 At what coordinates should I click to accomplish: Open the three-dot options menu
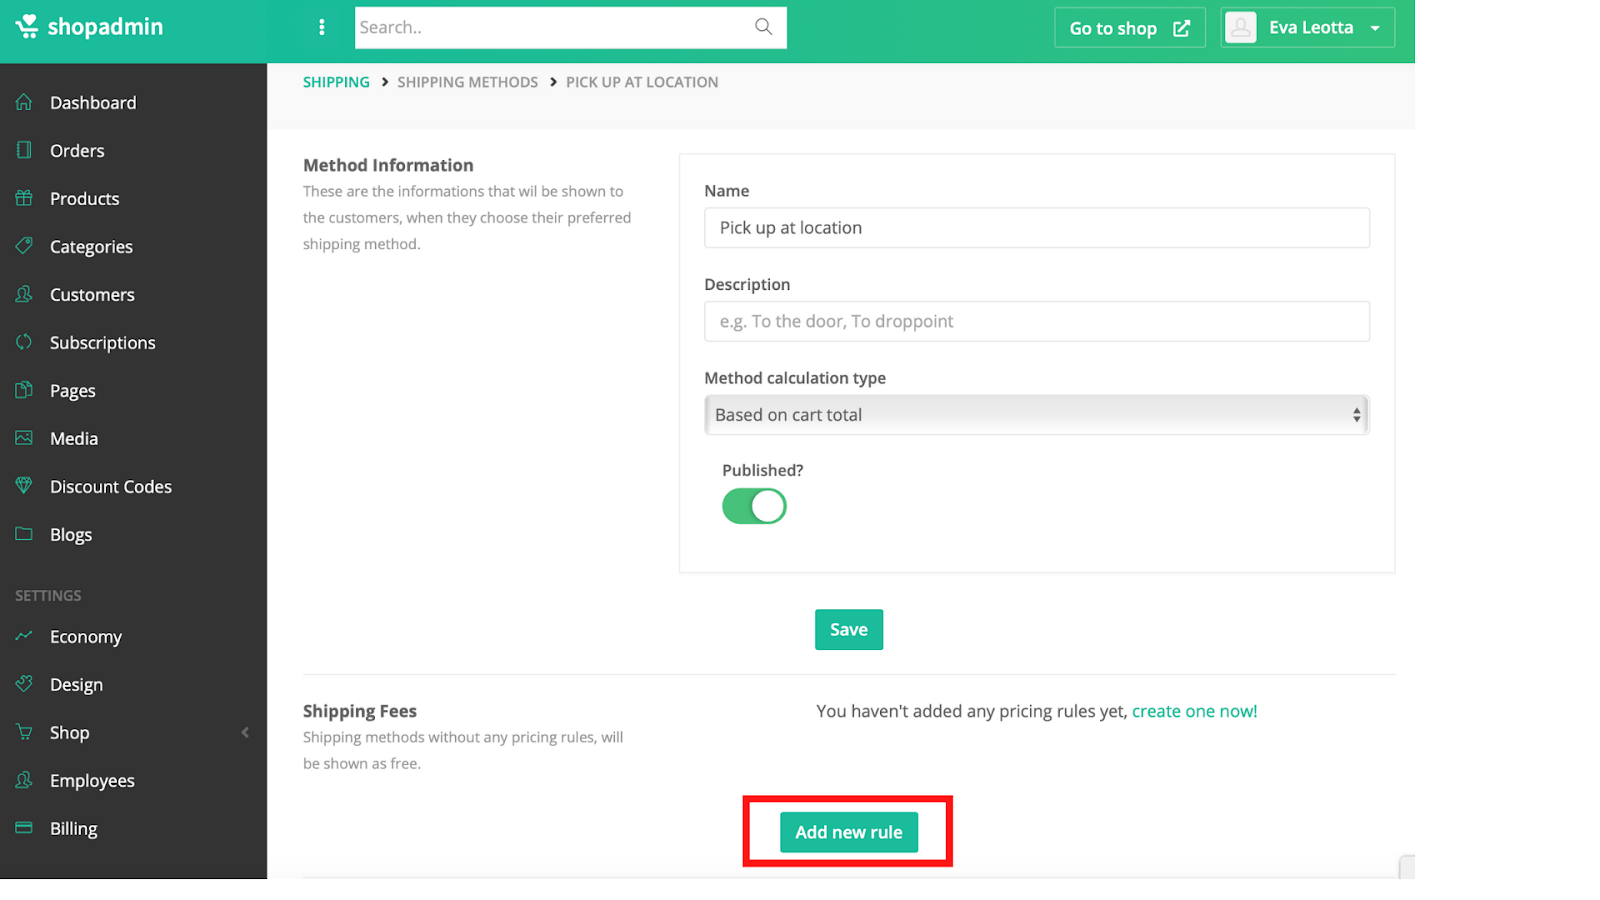[321, 27]
